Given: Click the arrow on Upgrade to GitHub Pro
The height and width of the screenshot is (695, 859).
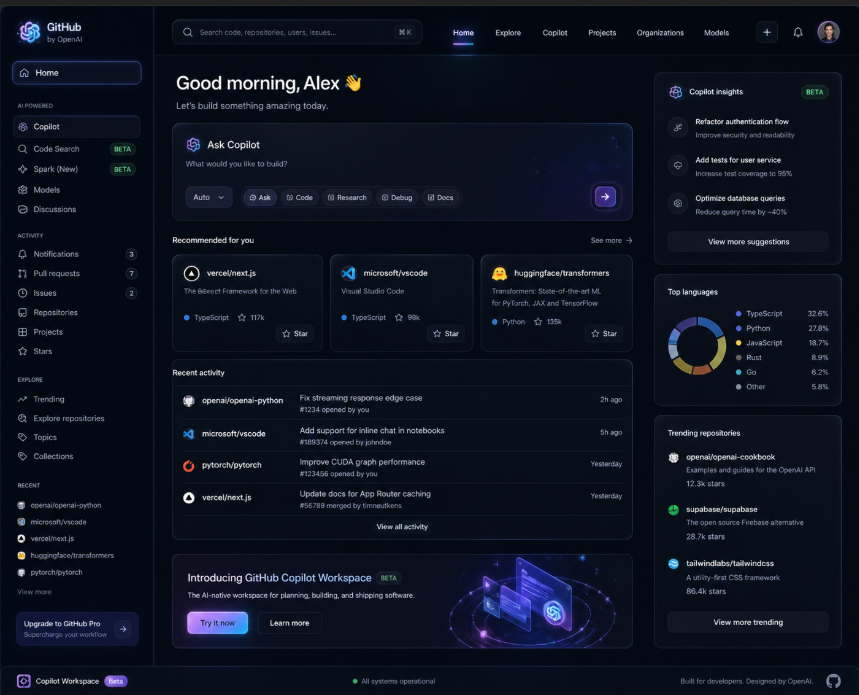Looking at the screenshot, I should [123, 629].
